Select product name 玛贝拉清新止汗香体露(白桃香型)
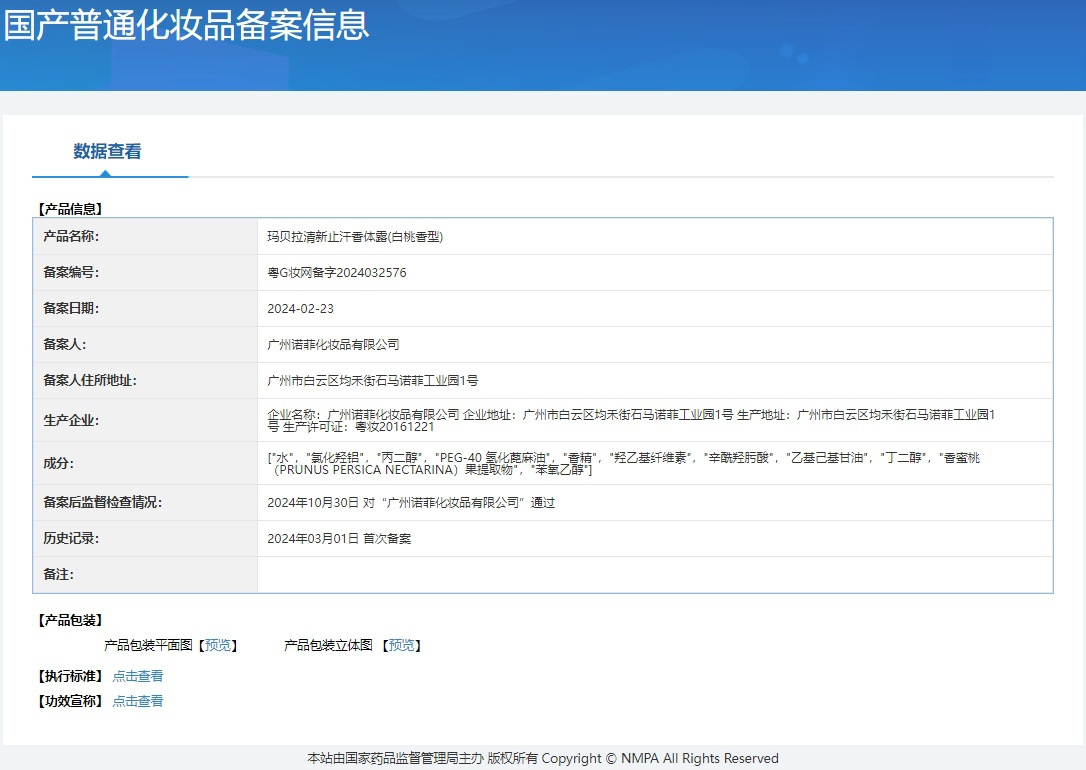This screenshot has height=770, width=1086. click(355, 237)
